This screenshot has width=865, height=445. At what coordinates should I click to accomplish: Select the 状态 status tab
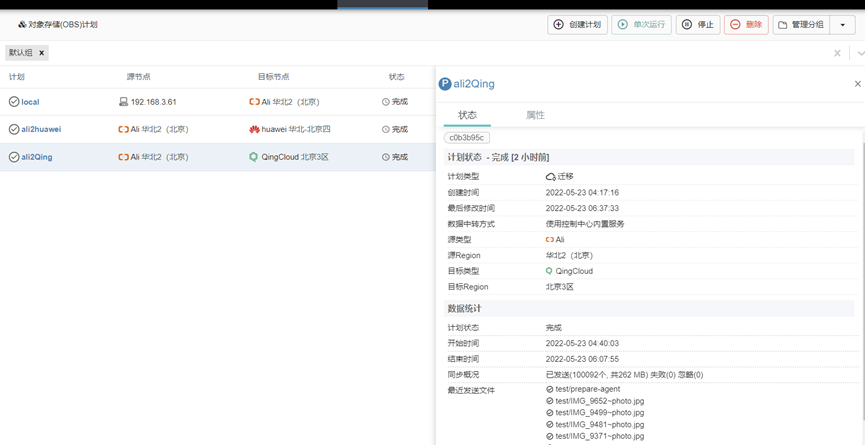click(467, 115)
